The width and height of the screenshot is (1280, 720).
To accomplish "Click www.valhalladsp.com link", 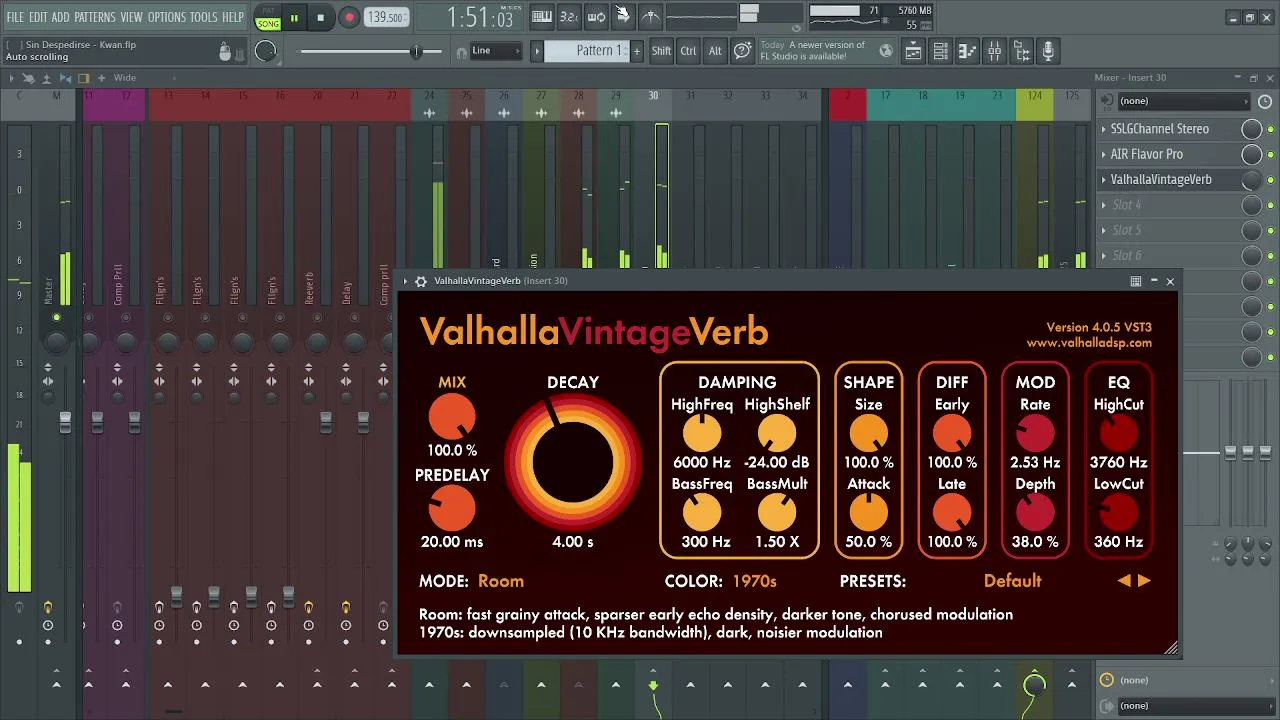I will [1089, 343].
